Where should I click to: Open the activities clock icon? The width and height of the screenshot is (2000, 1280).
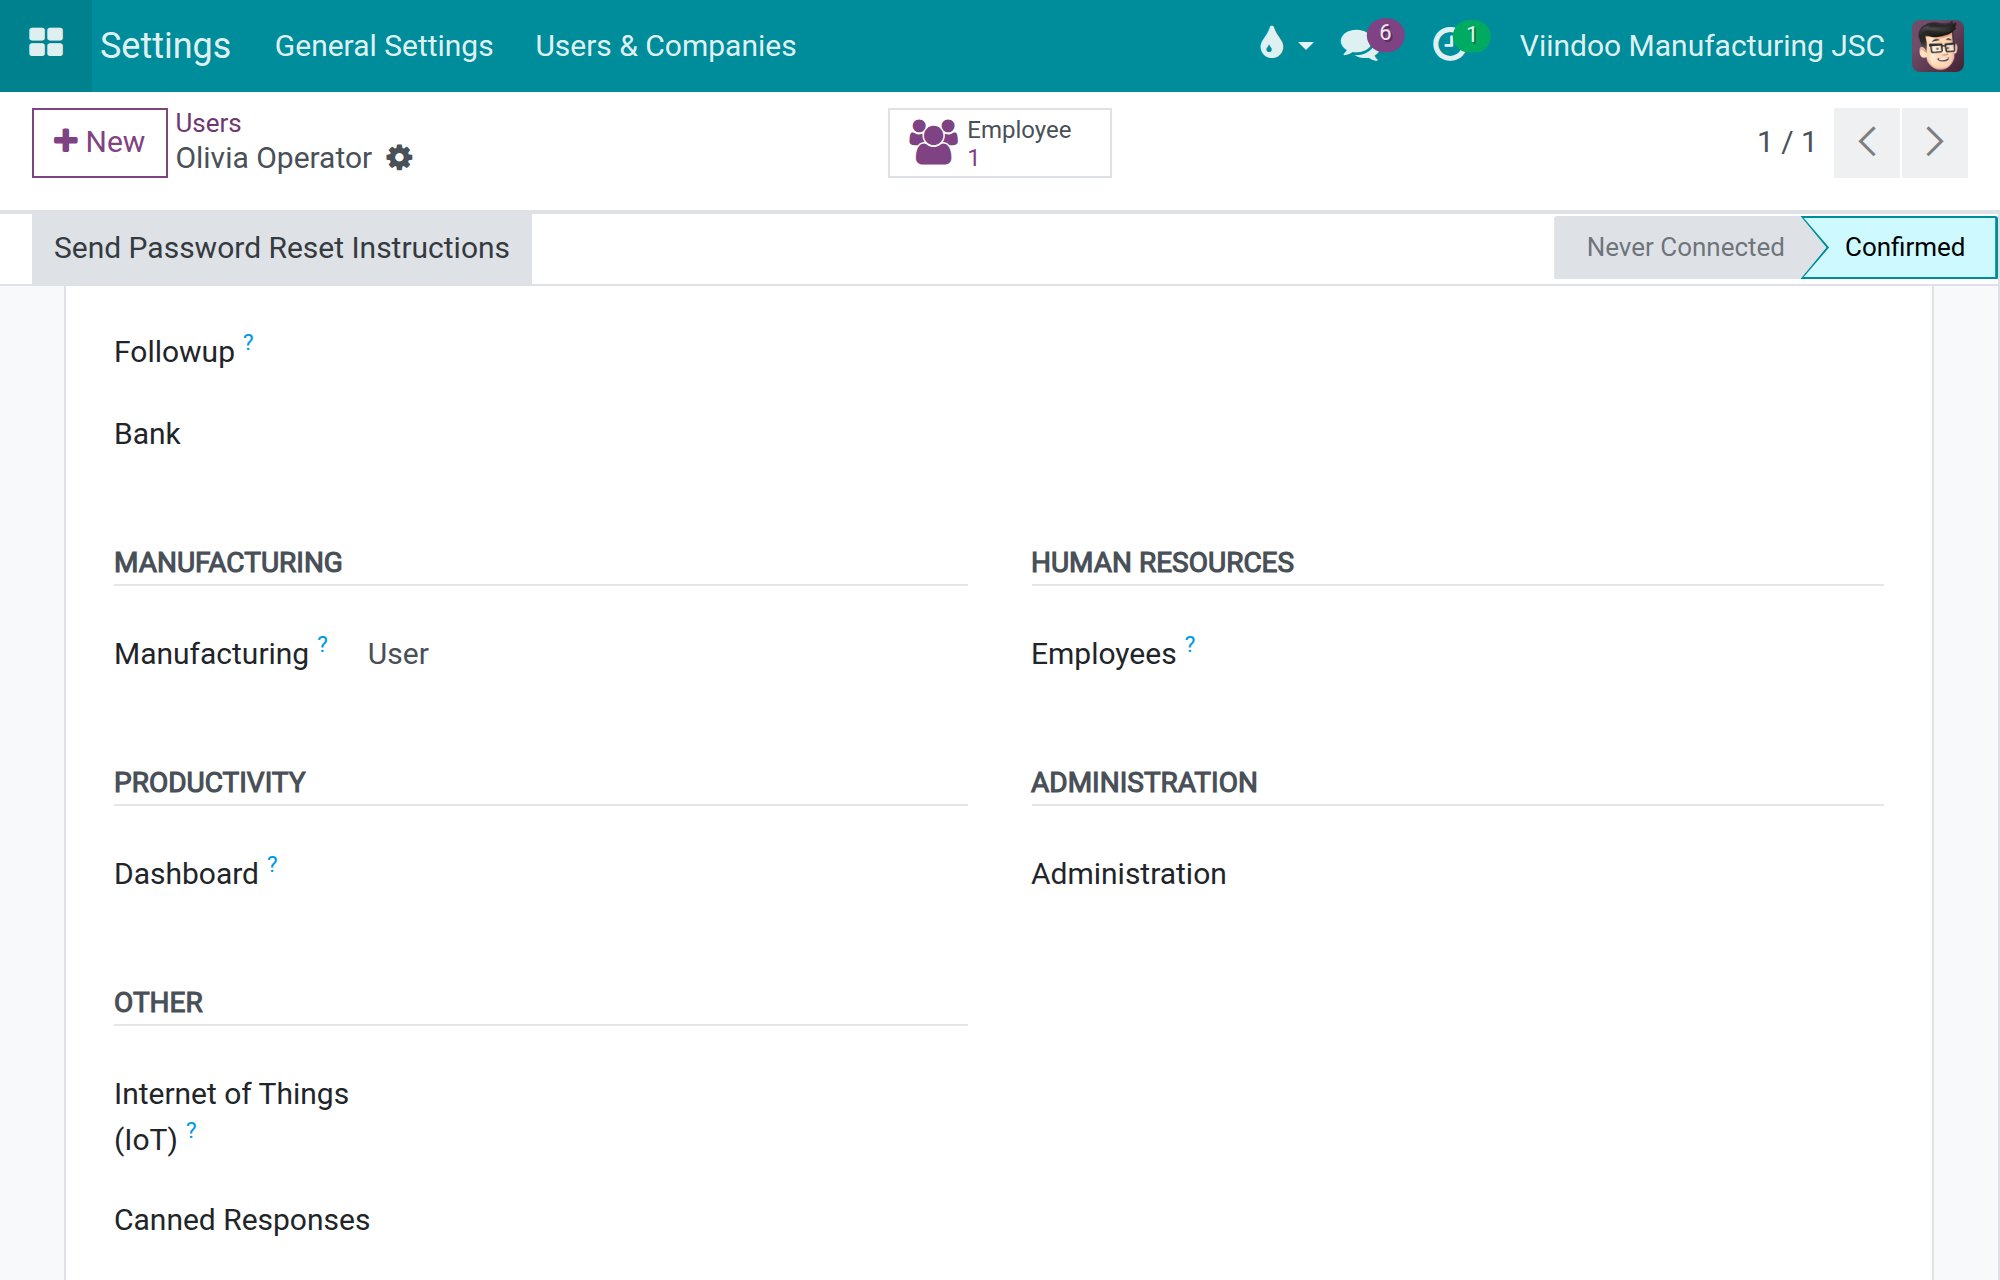pos(1449,45)
